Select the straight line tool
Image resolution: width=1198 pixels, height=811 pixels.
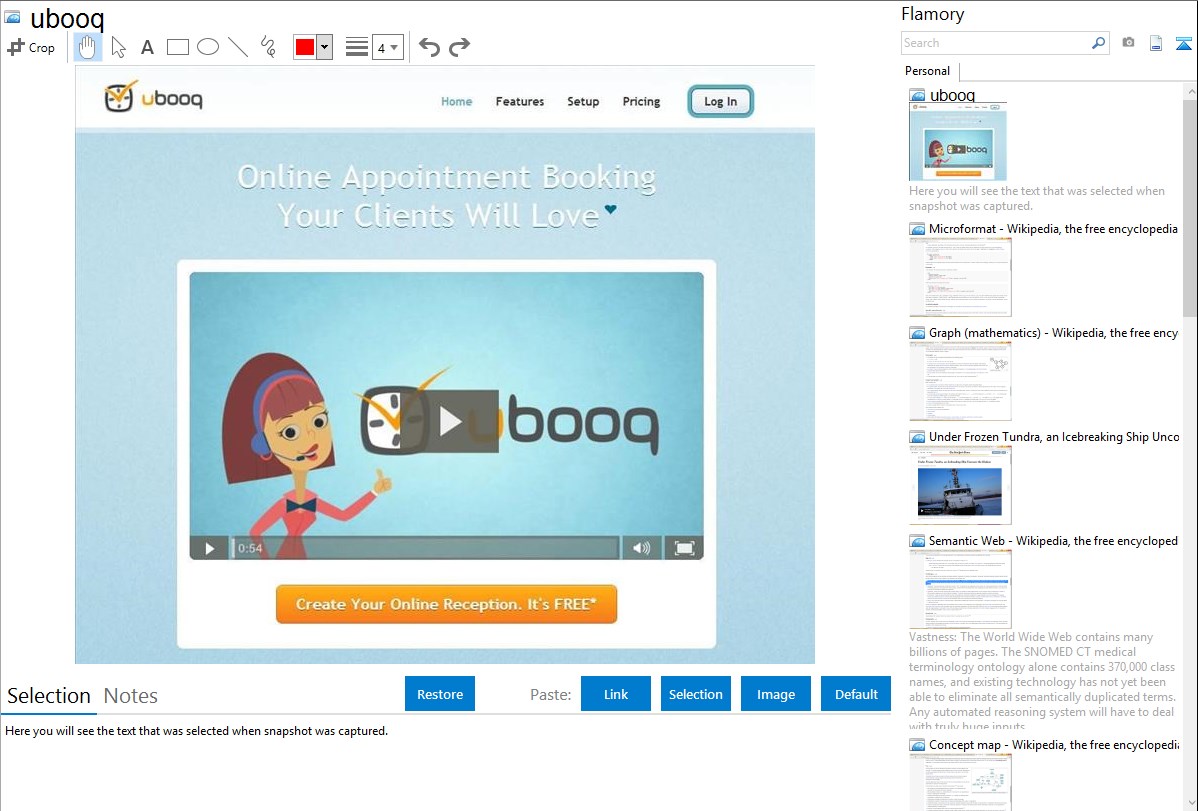pos(238,47)
